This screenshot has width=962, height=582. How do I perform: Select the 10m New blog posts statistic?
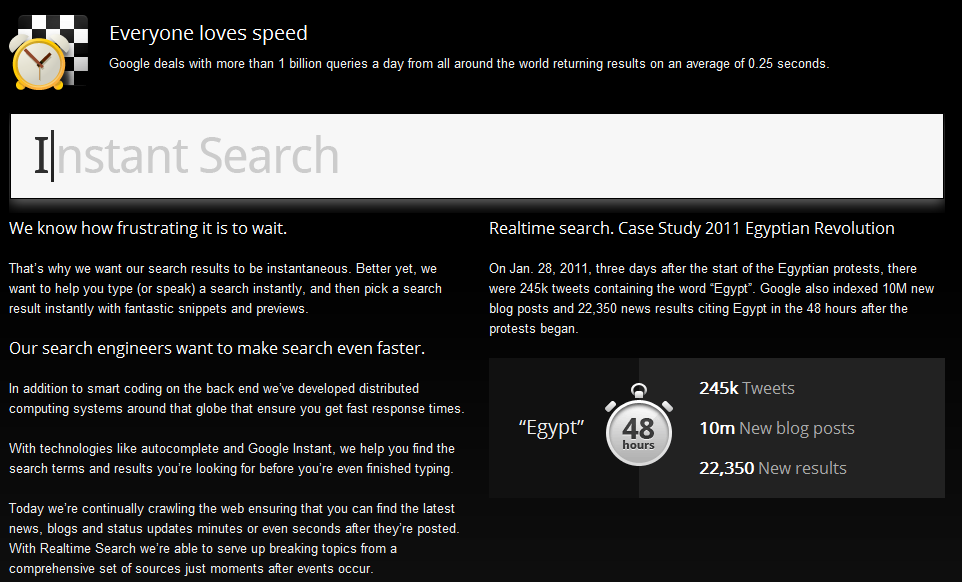point(777,428)
